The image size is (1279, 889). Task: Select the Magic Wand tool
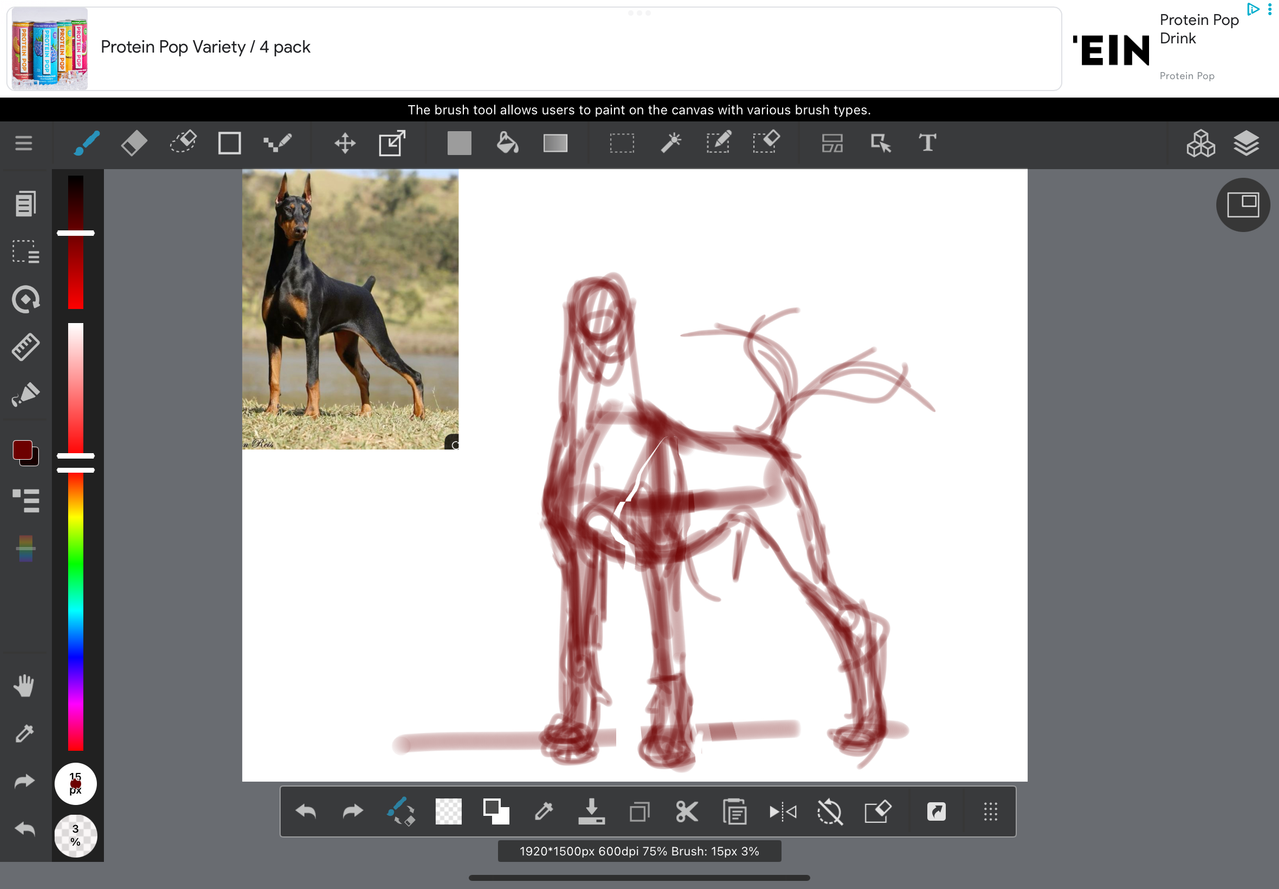point(670,143)
